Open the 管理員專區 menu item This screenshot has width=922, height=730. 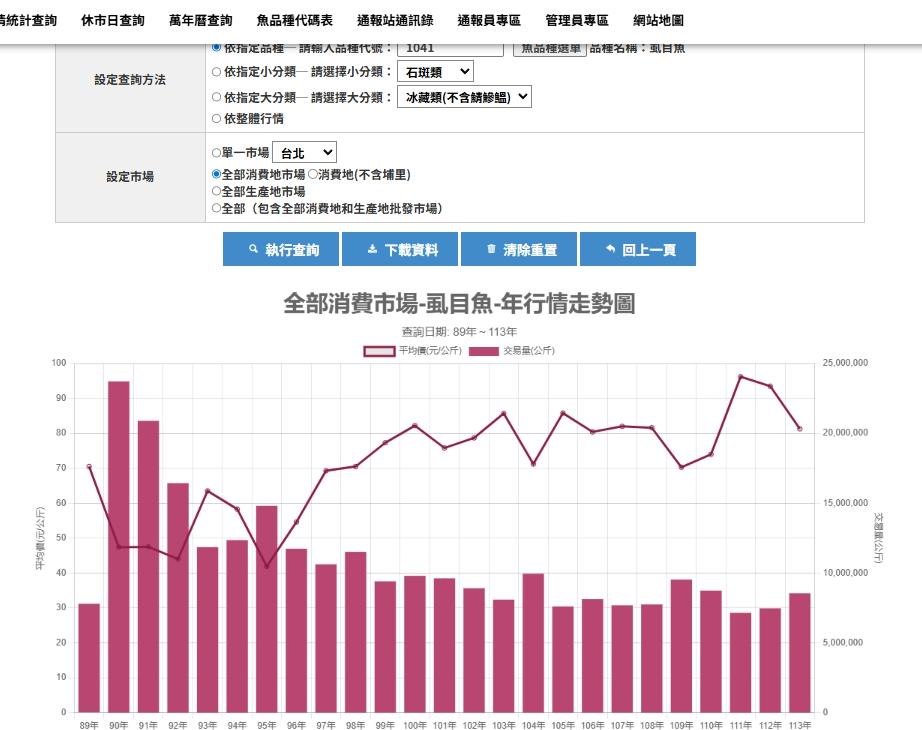point(577,20)
